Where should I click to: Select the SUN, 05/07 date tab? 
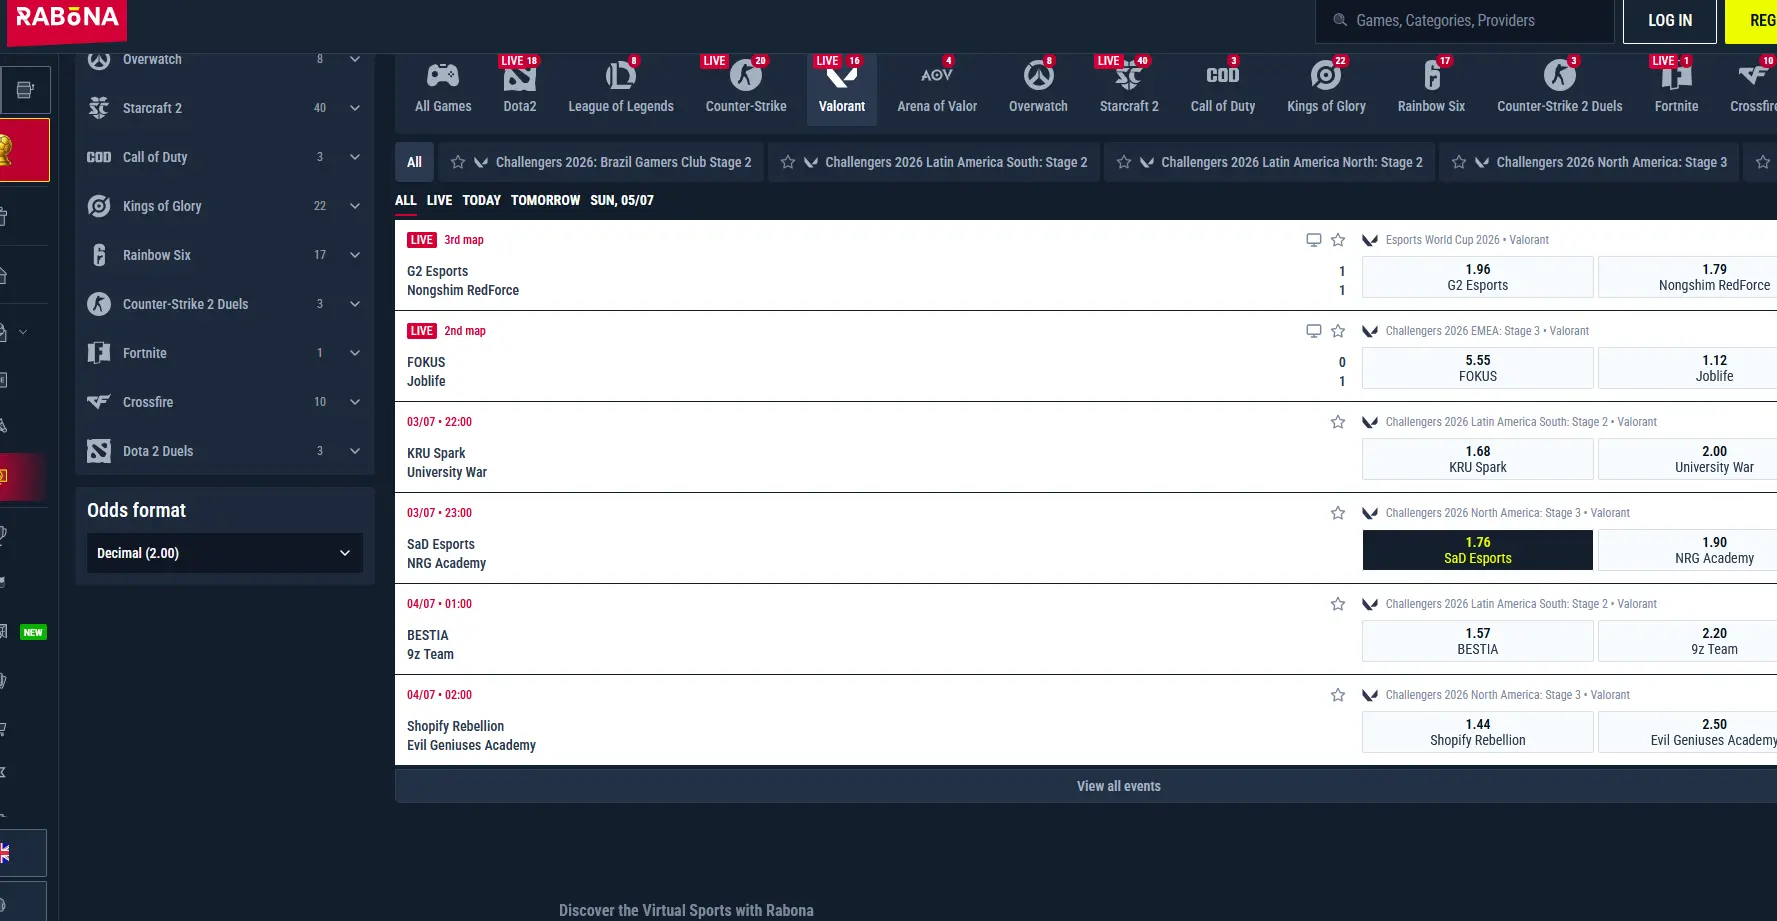[622, 200]
